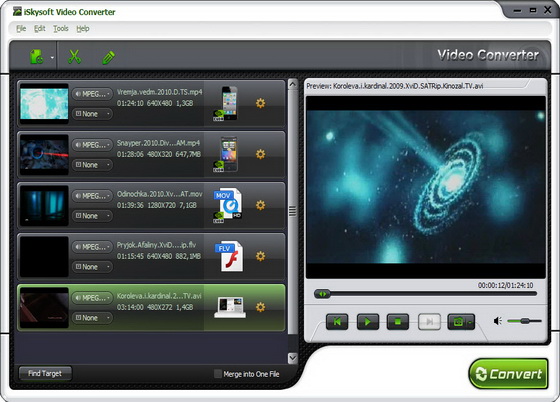Select the scissors Trim tool
The image size is (560, 402).
click(x=74, y=57)
